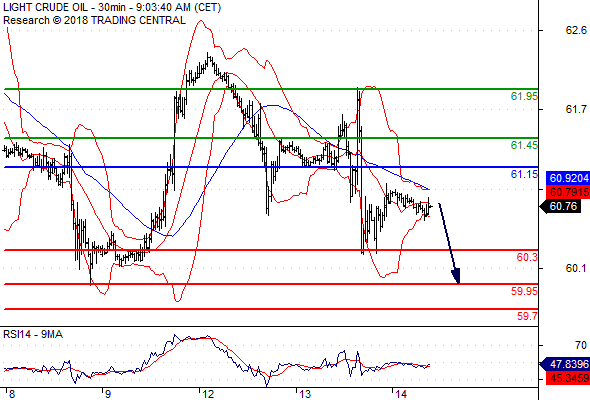Click date label 12 on time axis
Screen dimensions: 590x400
(208, 394)
